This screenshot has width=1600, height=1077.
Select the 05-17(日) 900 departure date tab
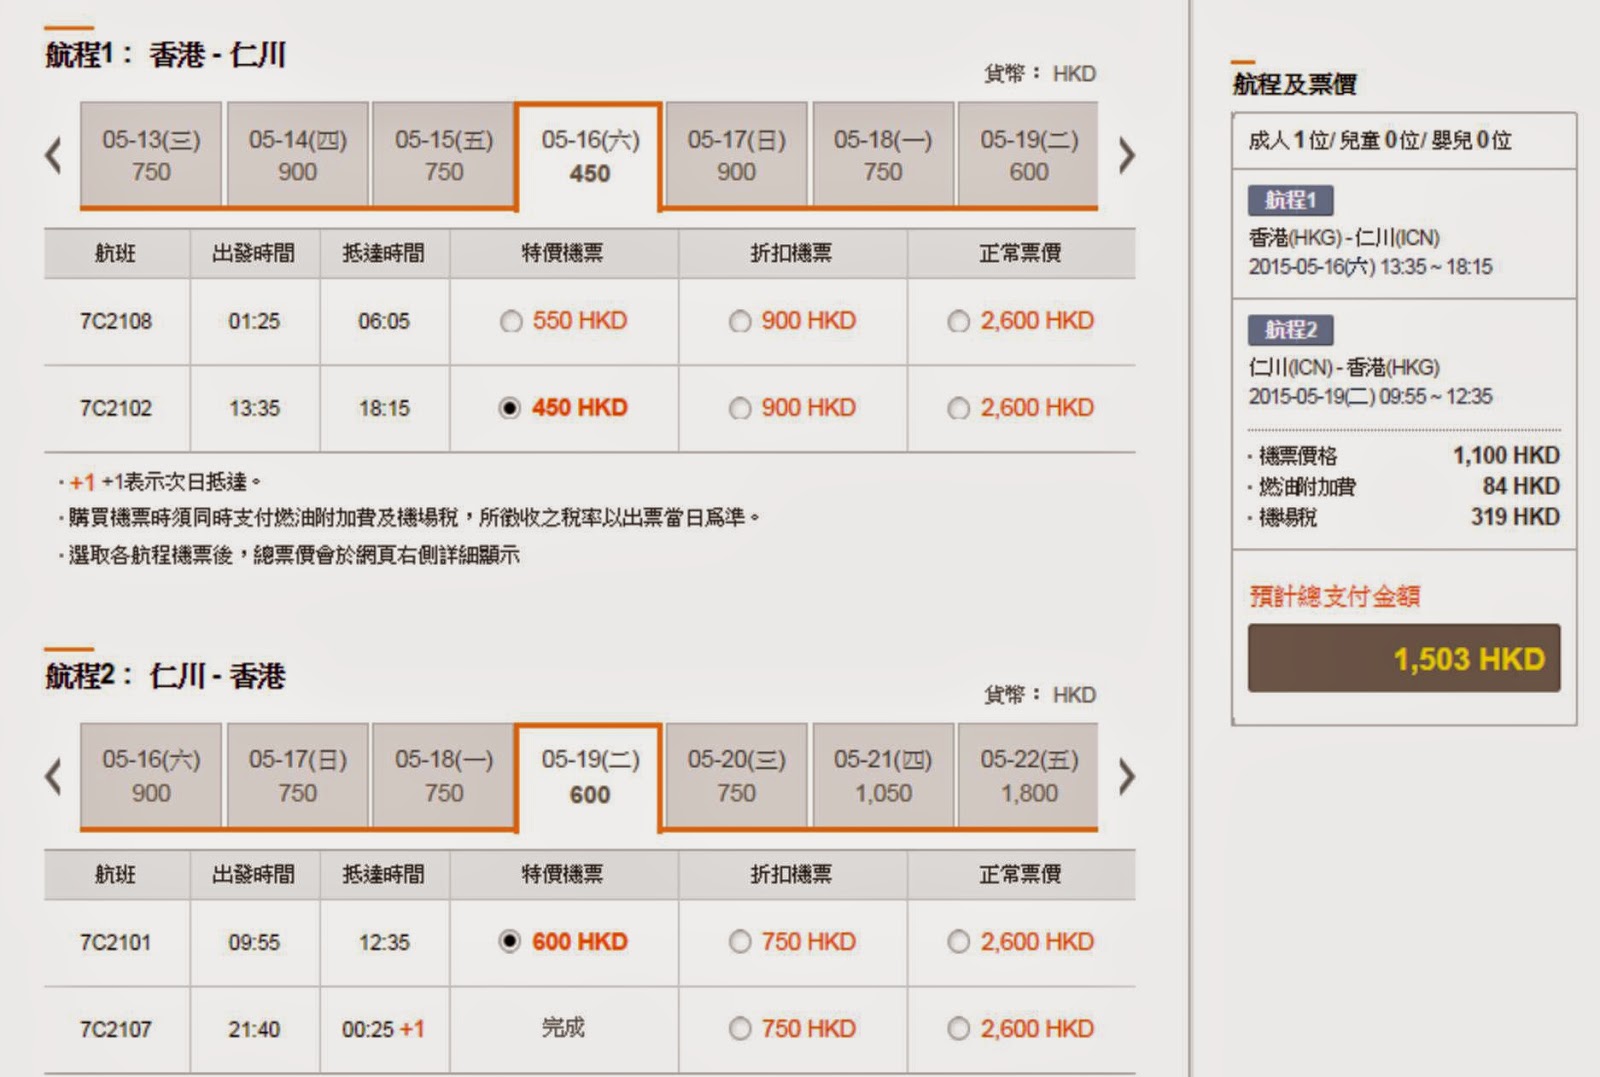736,155
